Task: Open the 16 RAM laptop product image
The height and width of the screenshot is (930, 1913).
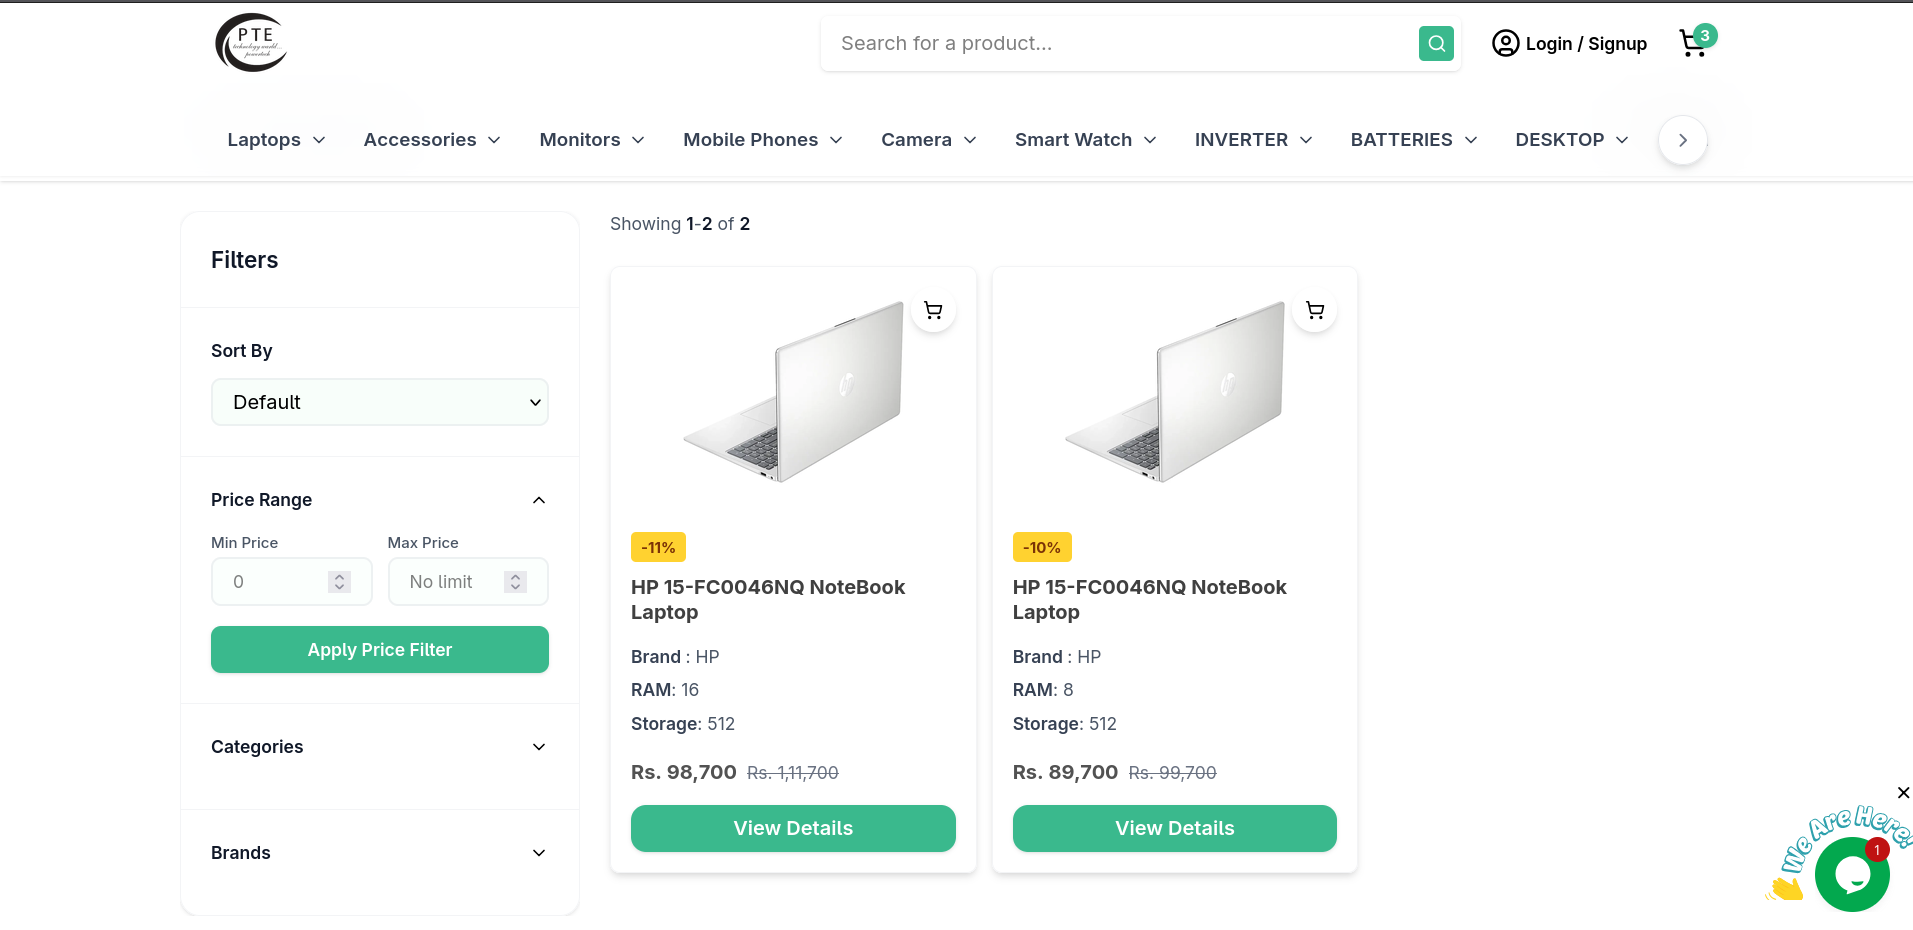Action: (794, 392)
